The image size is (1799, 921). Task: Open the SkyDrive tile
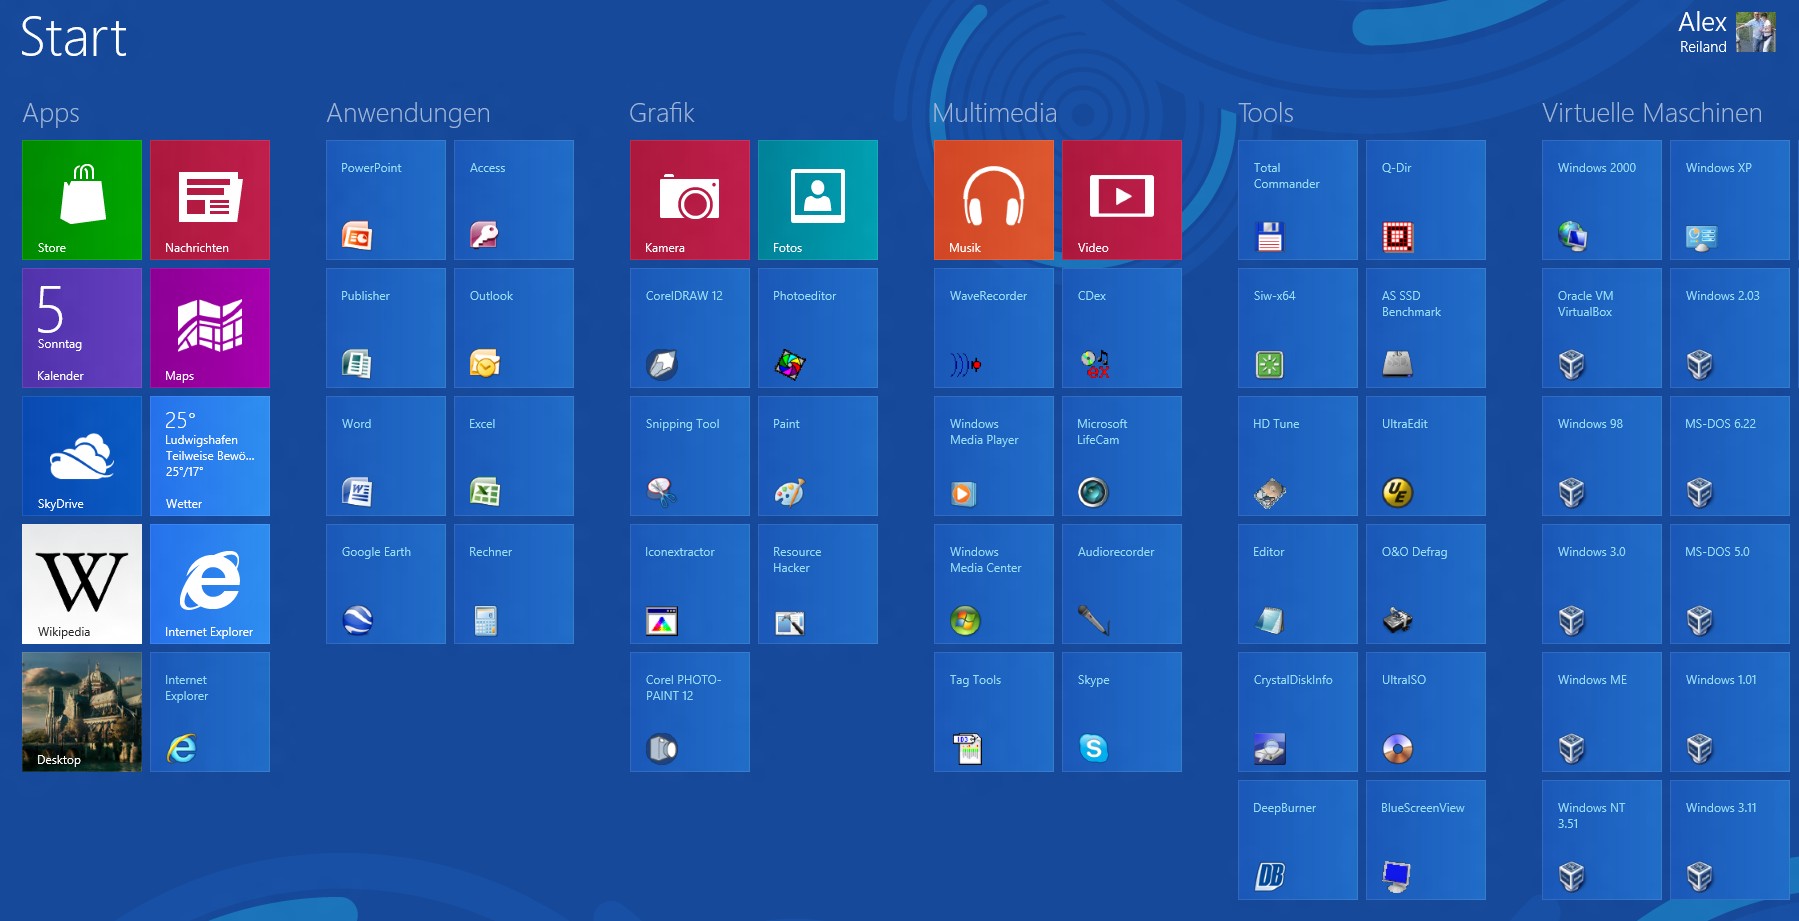click(82, 456)
